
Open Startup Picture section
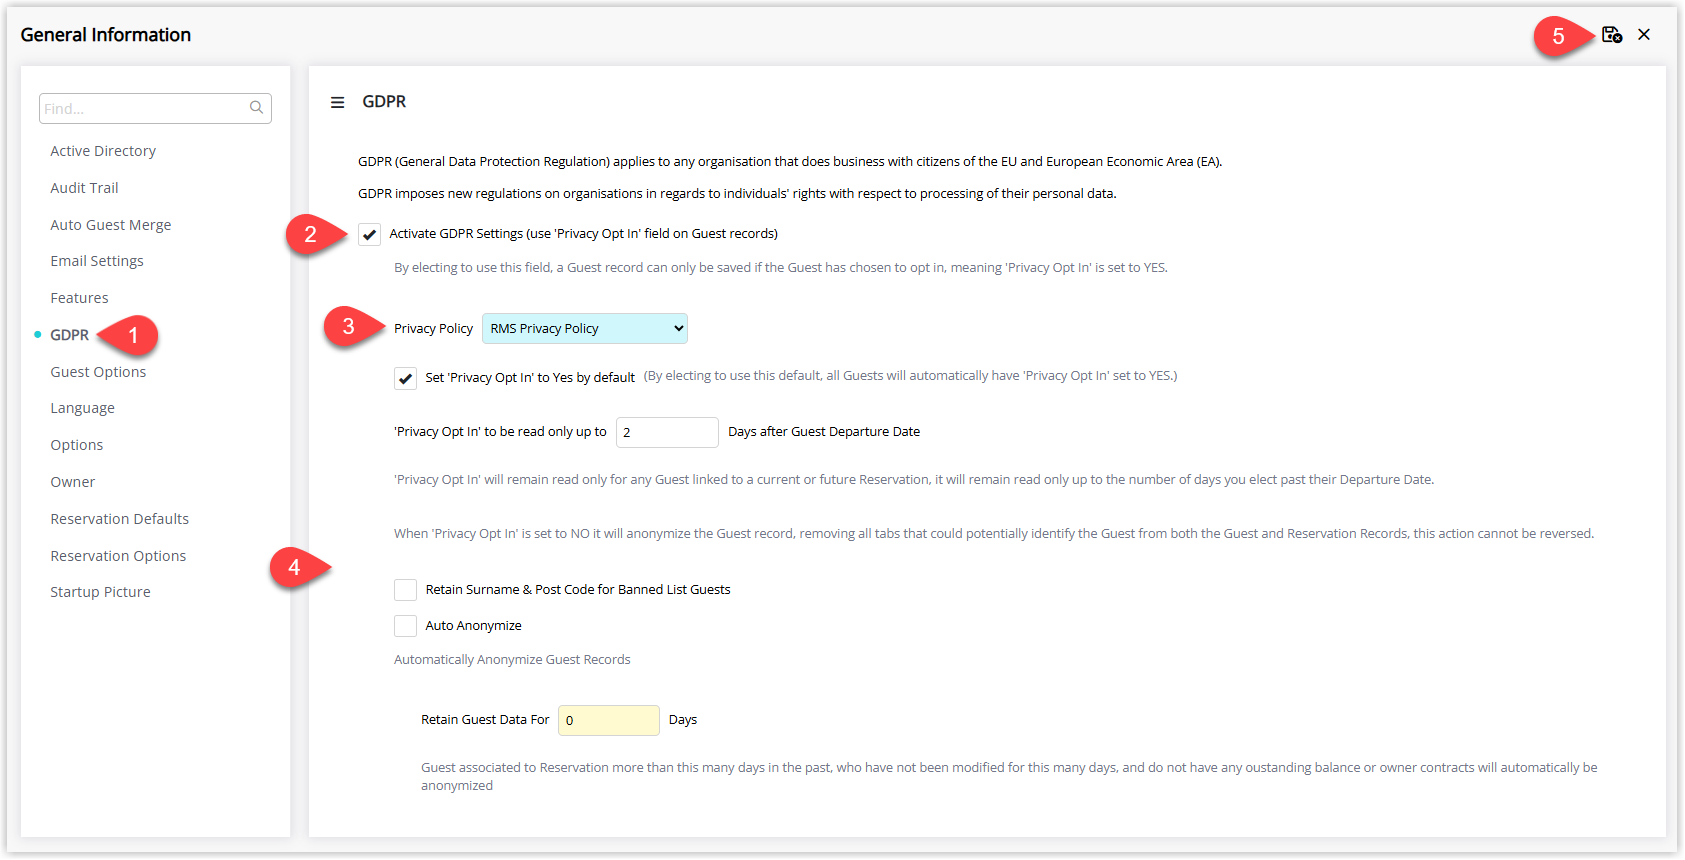pos(100,592)
